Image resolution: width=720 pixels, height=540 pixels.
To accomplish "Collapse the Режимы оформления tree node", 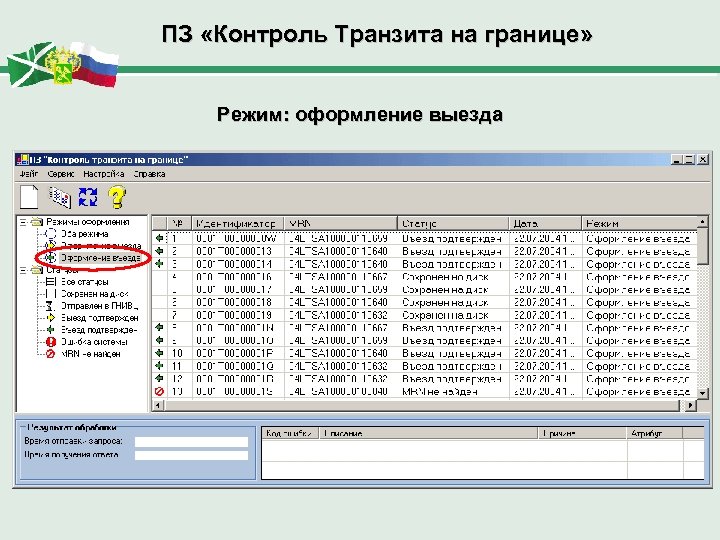I will tap(22, 222).
